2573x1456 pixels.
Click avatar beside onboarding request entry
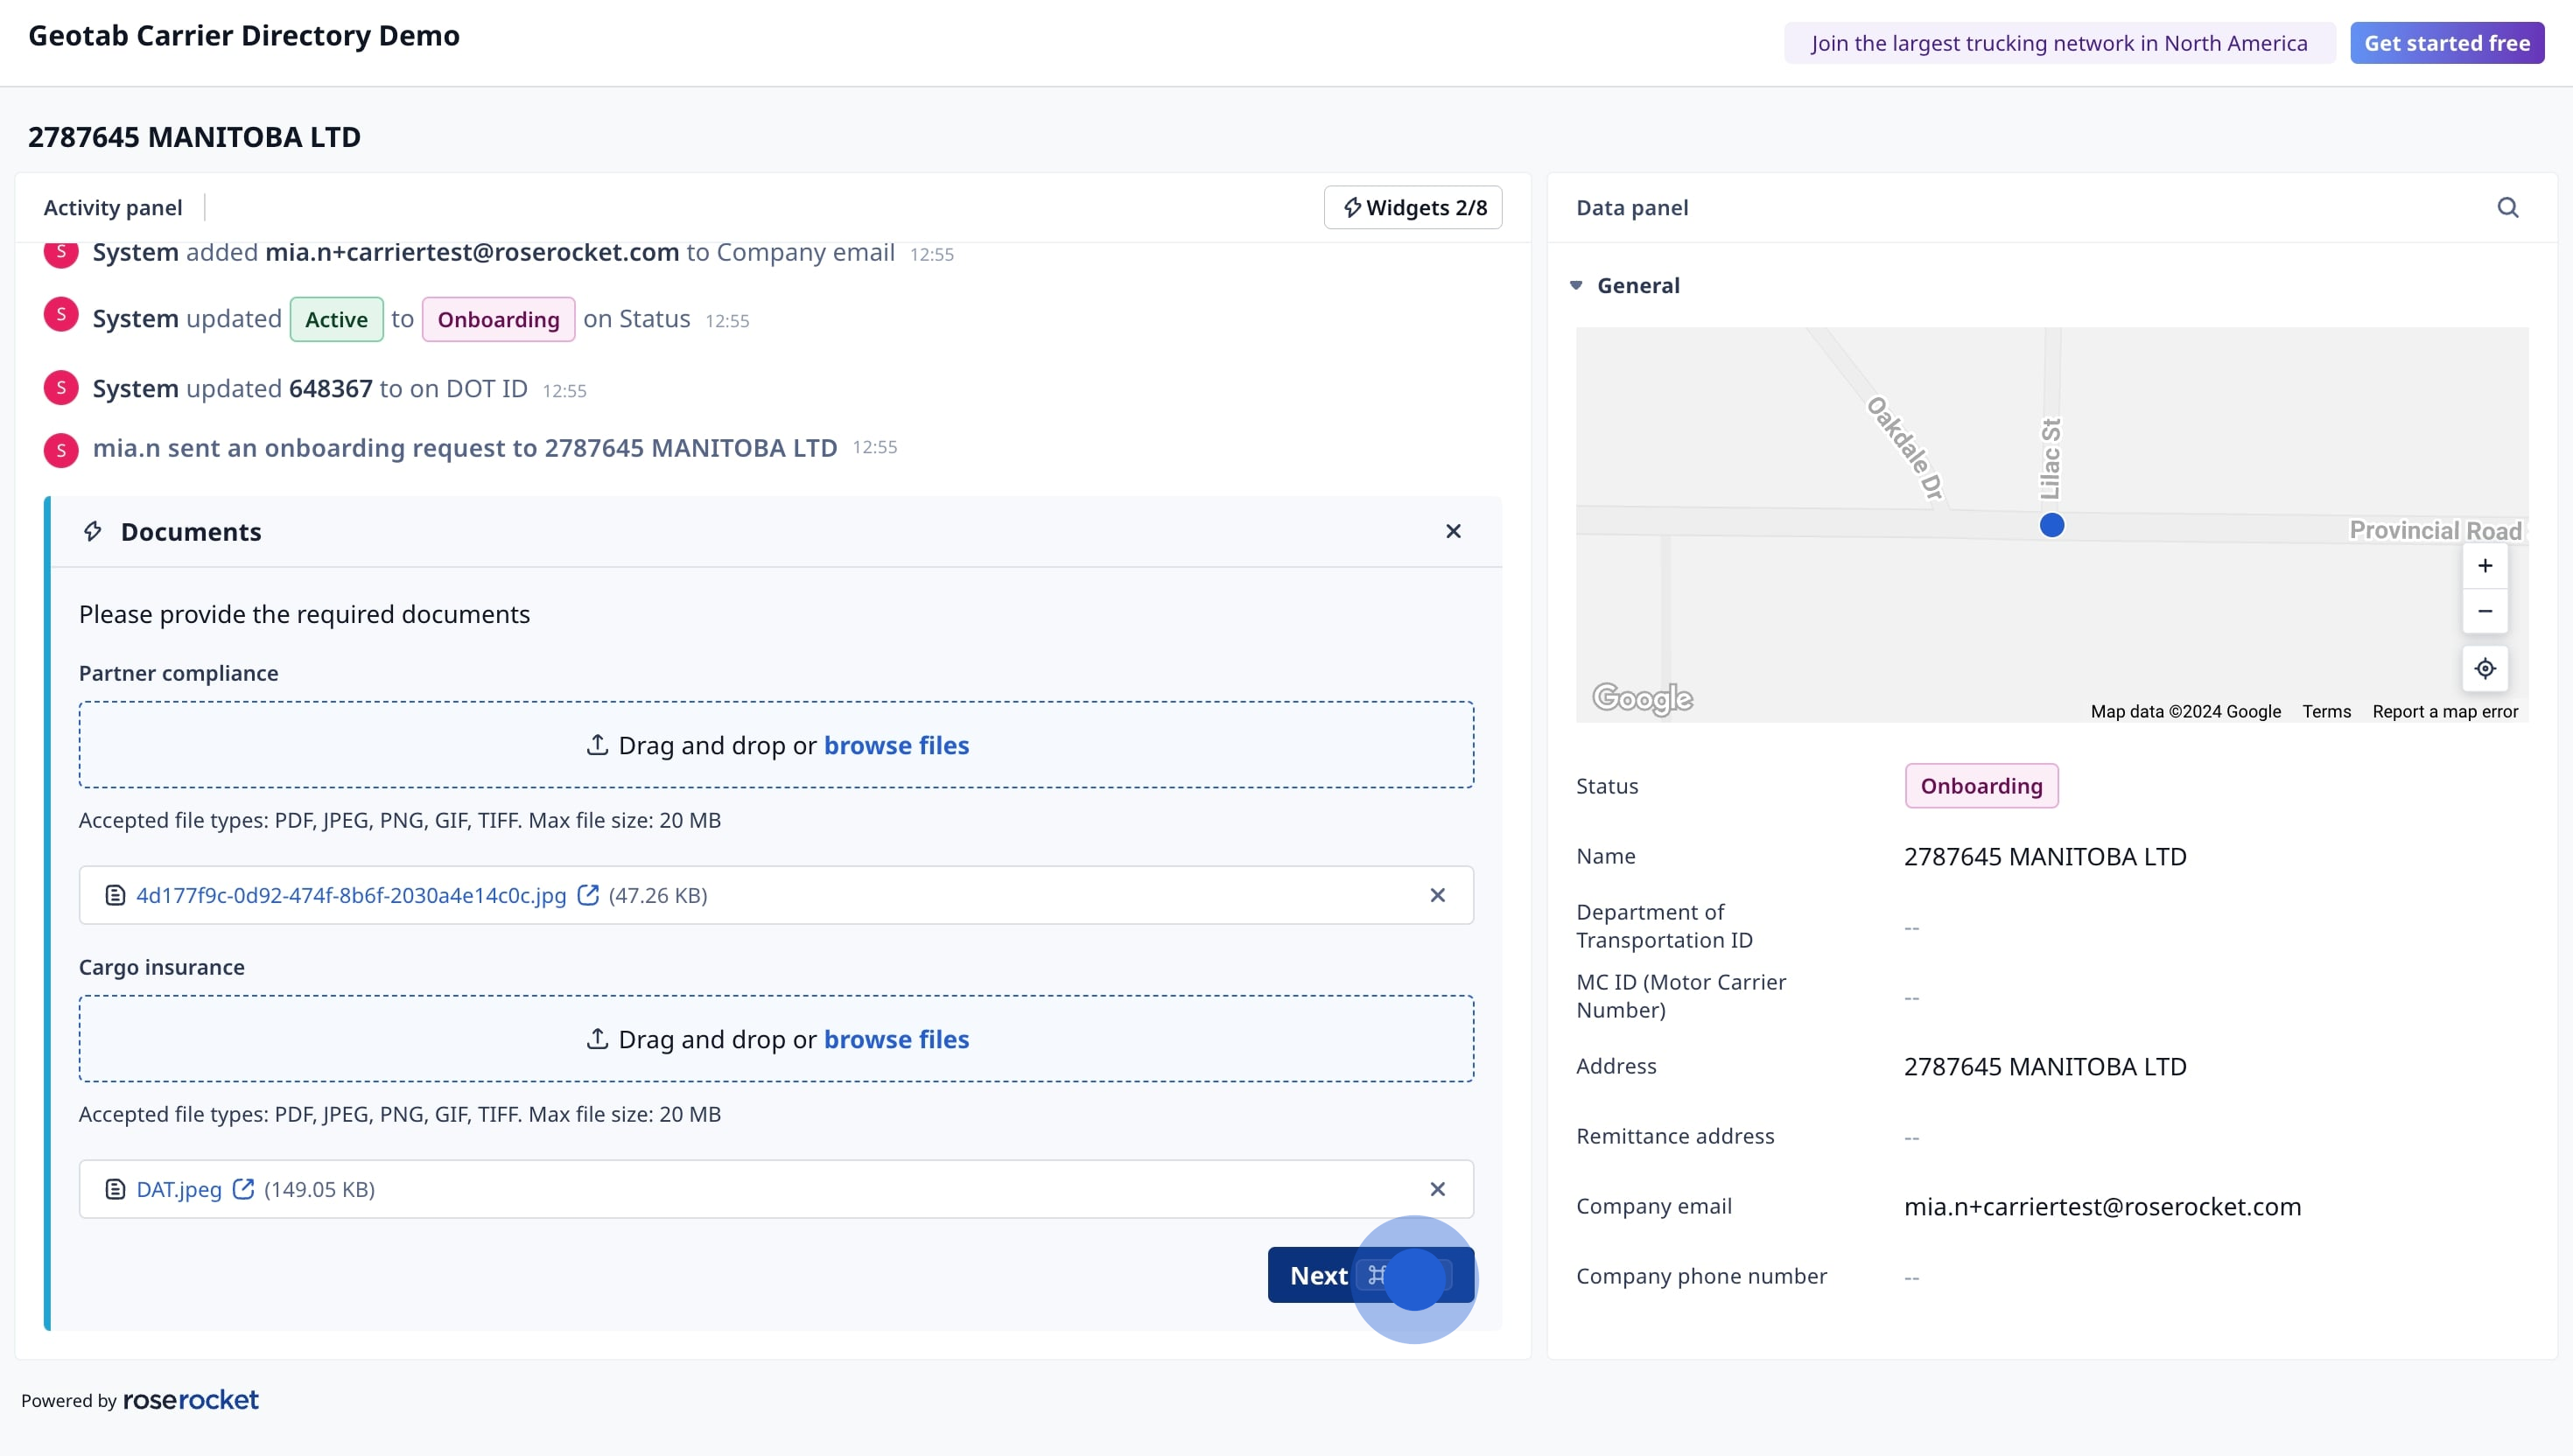coord(61,450)
